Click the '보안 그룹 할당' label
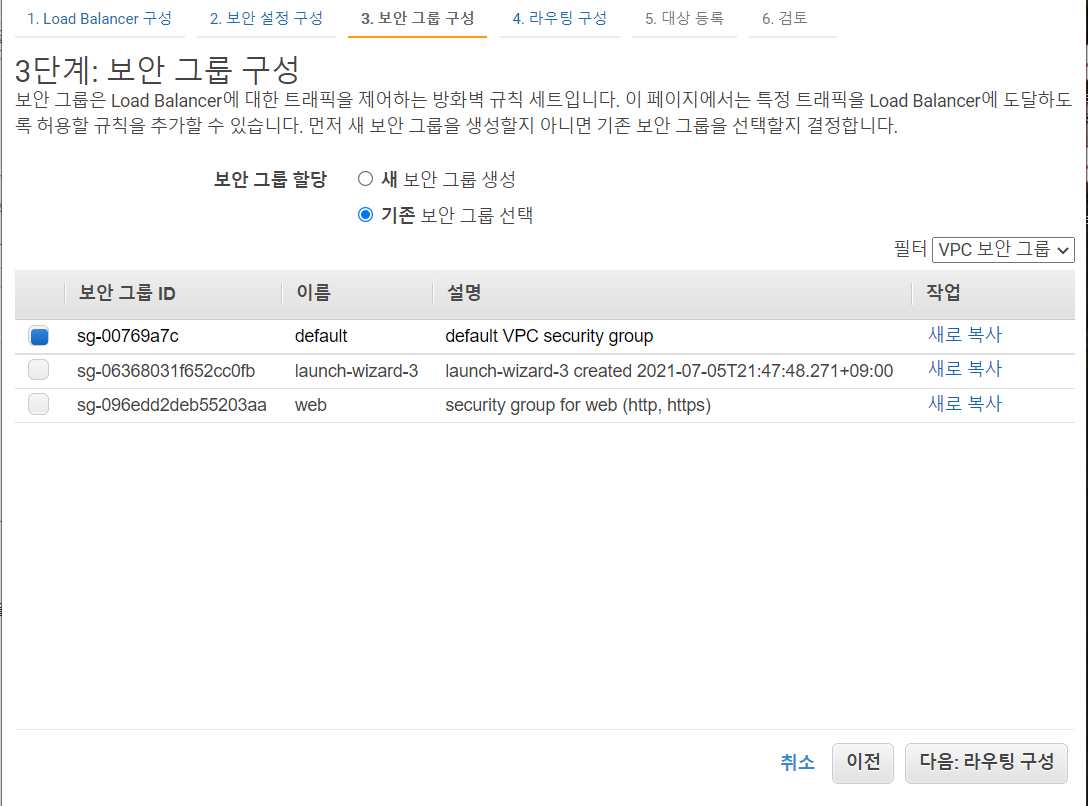 tap(270, 180)
